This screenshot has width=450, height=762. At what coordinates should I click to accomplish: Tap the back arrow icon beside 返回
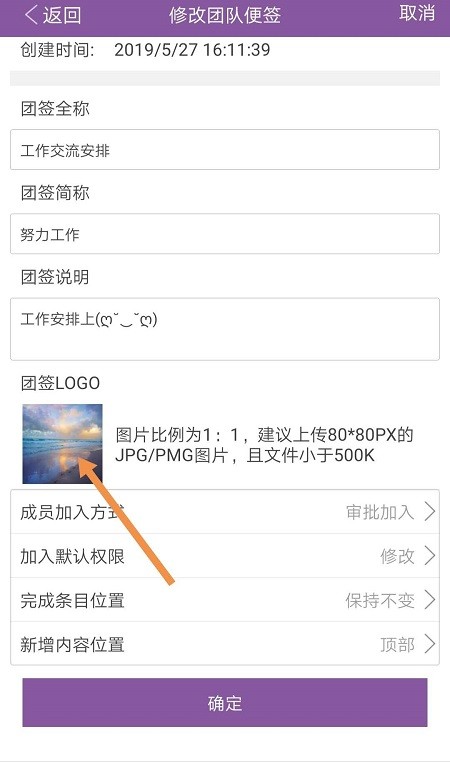pyautogui.click(x=31, y=15)
